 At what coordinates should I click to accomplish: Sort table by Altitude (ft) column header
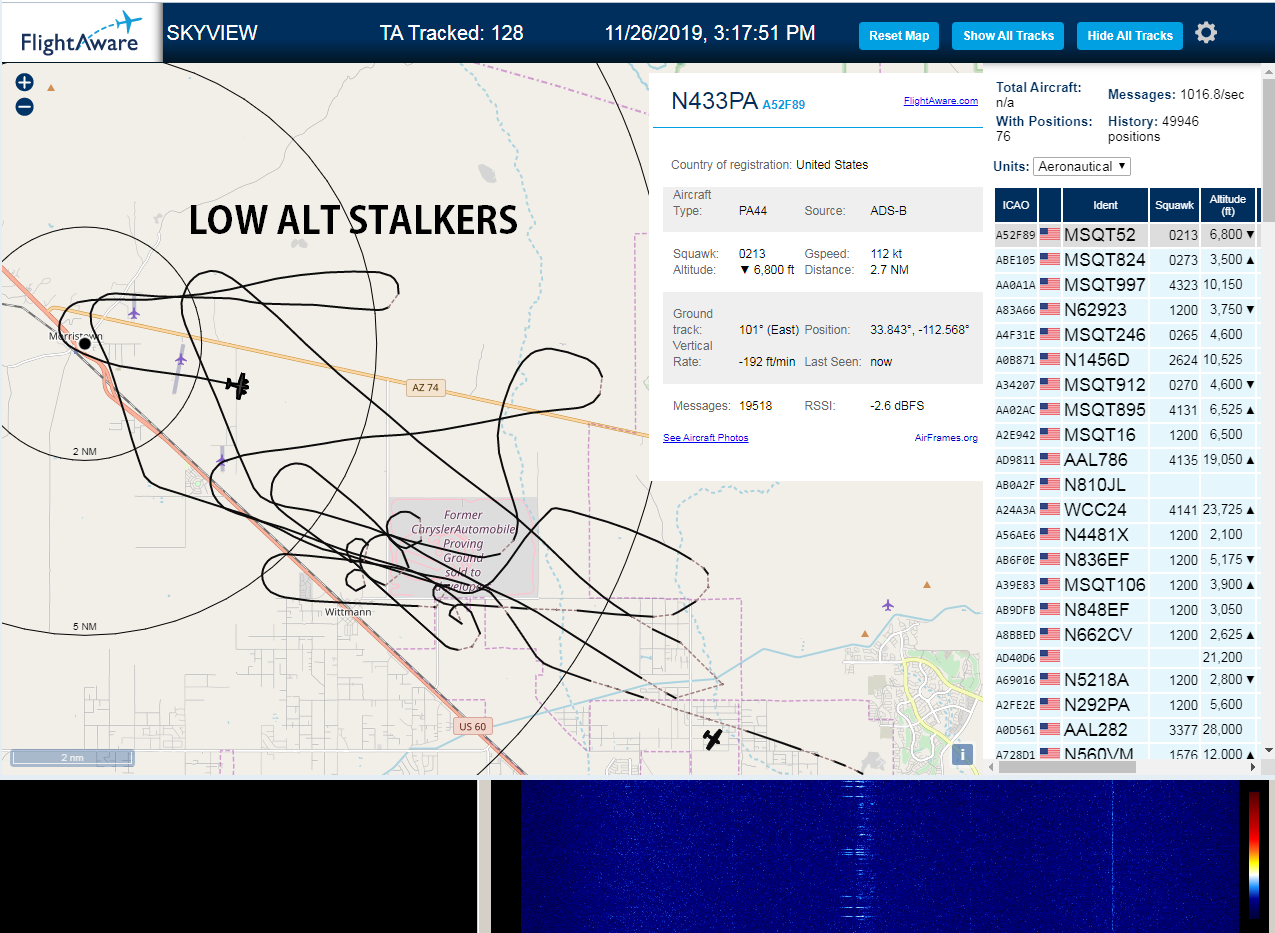pos(1227,205)
